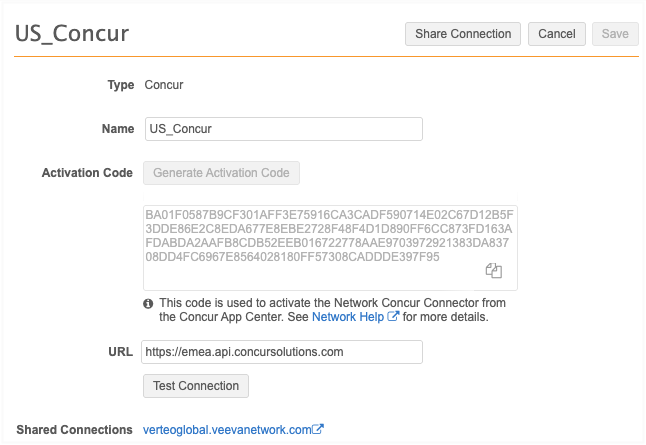Click the Activation Code label
Image resolution: width=646 pixels, height=445 pixels.
click(87, 173)
